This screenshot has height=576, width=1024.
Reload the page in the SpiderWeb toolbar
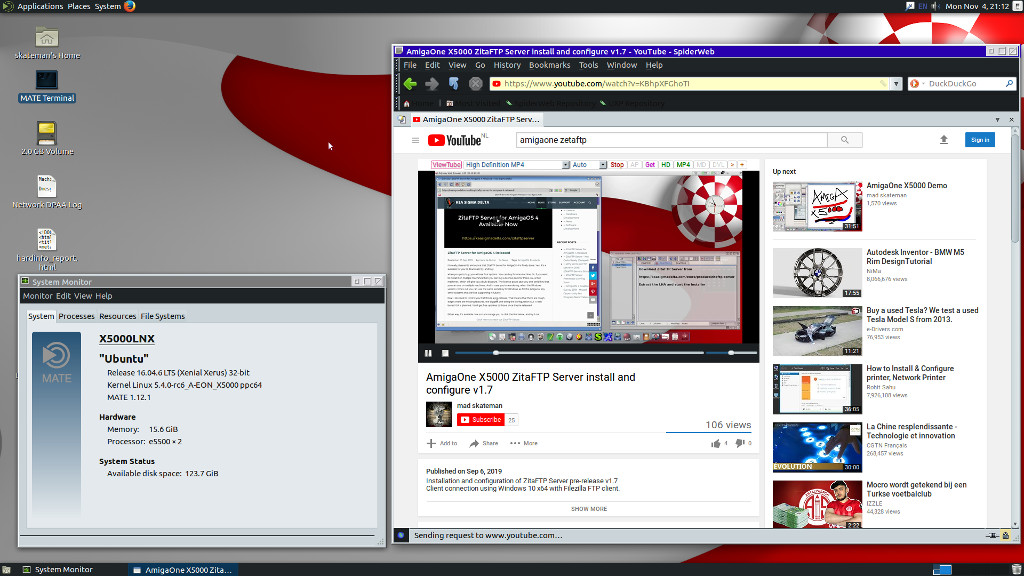[454, 84]
